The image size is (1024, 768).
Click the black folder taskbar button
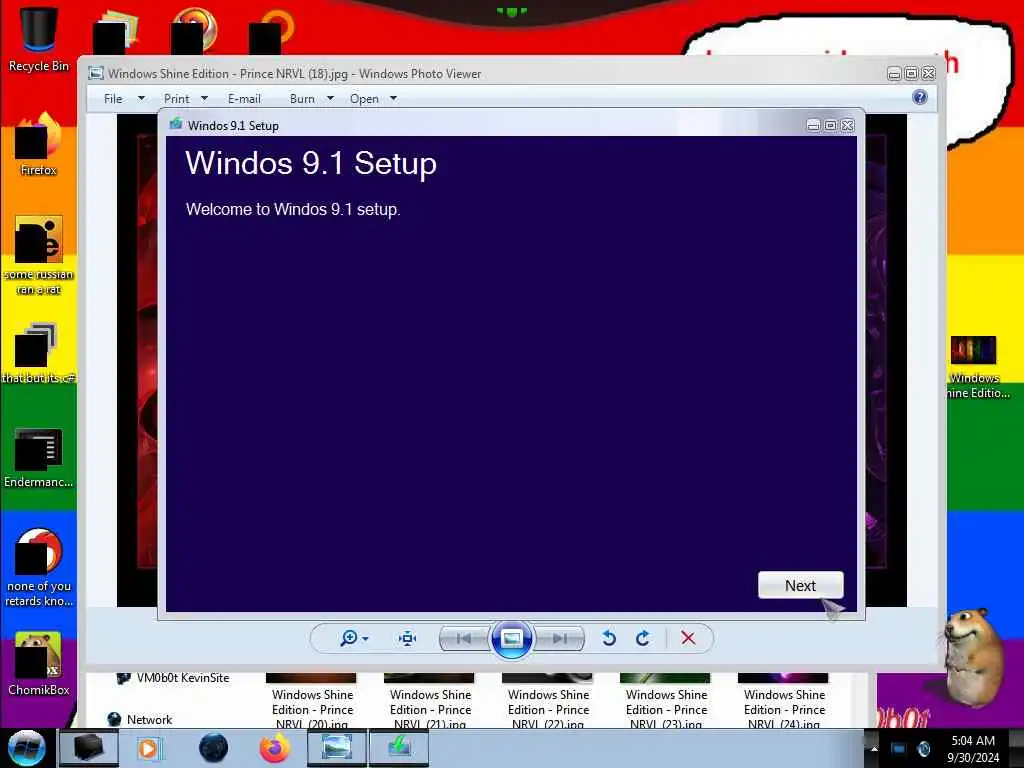tap(89, 748)
